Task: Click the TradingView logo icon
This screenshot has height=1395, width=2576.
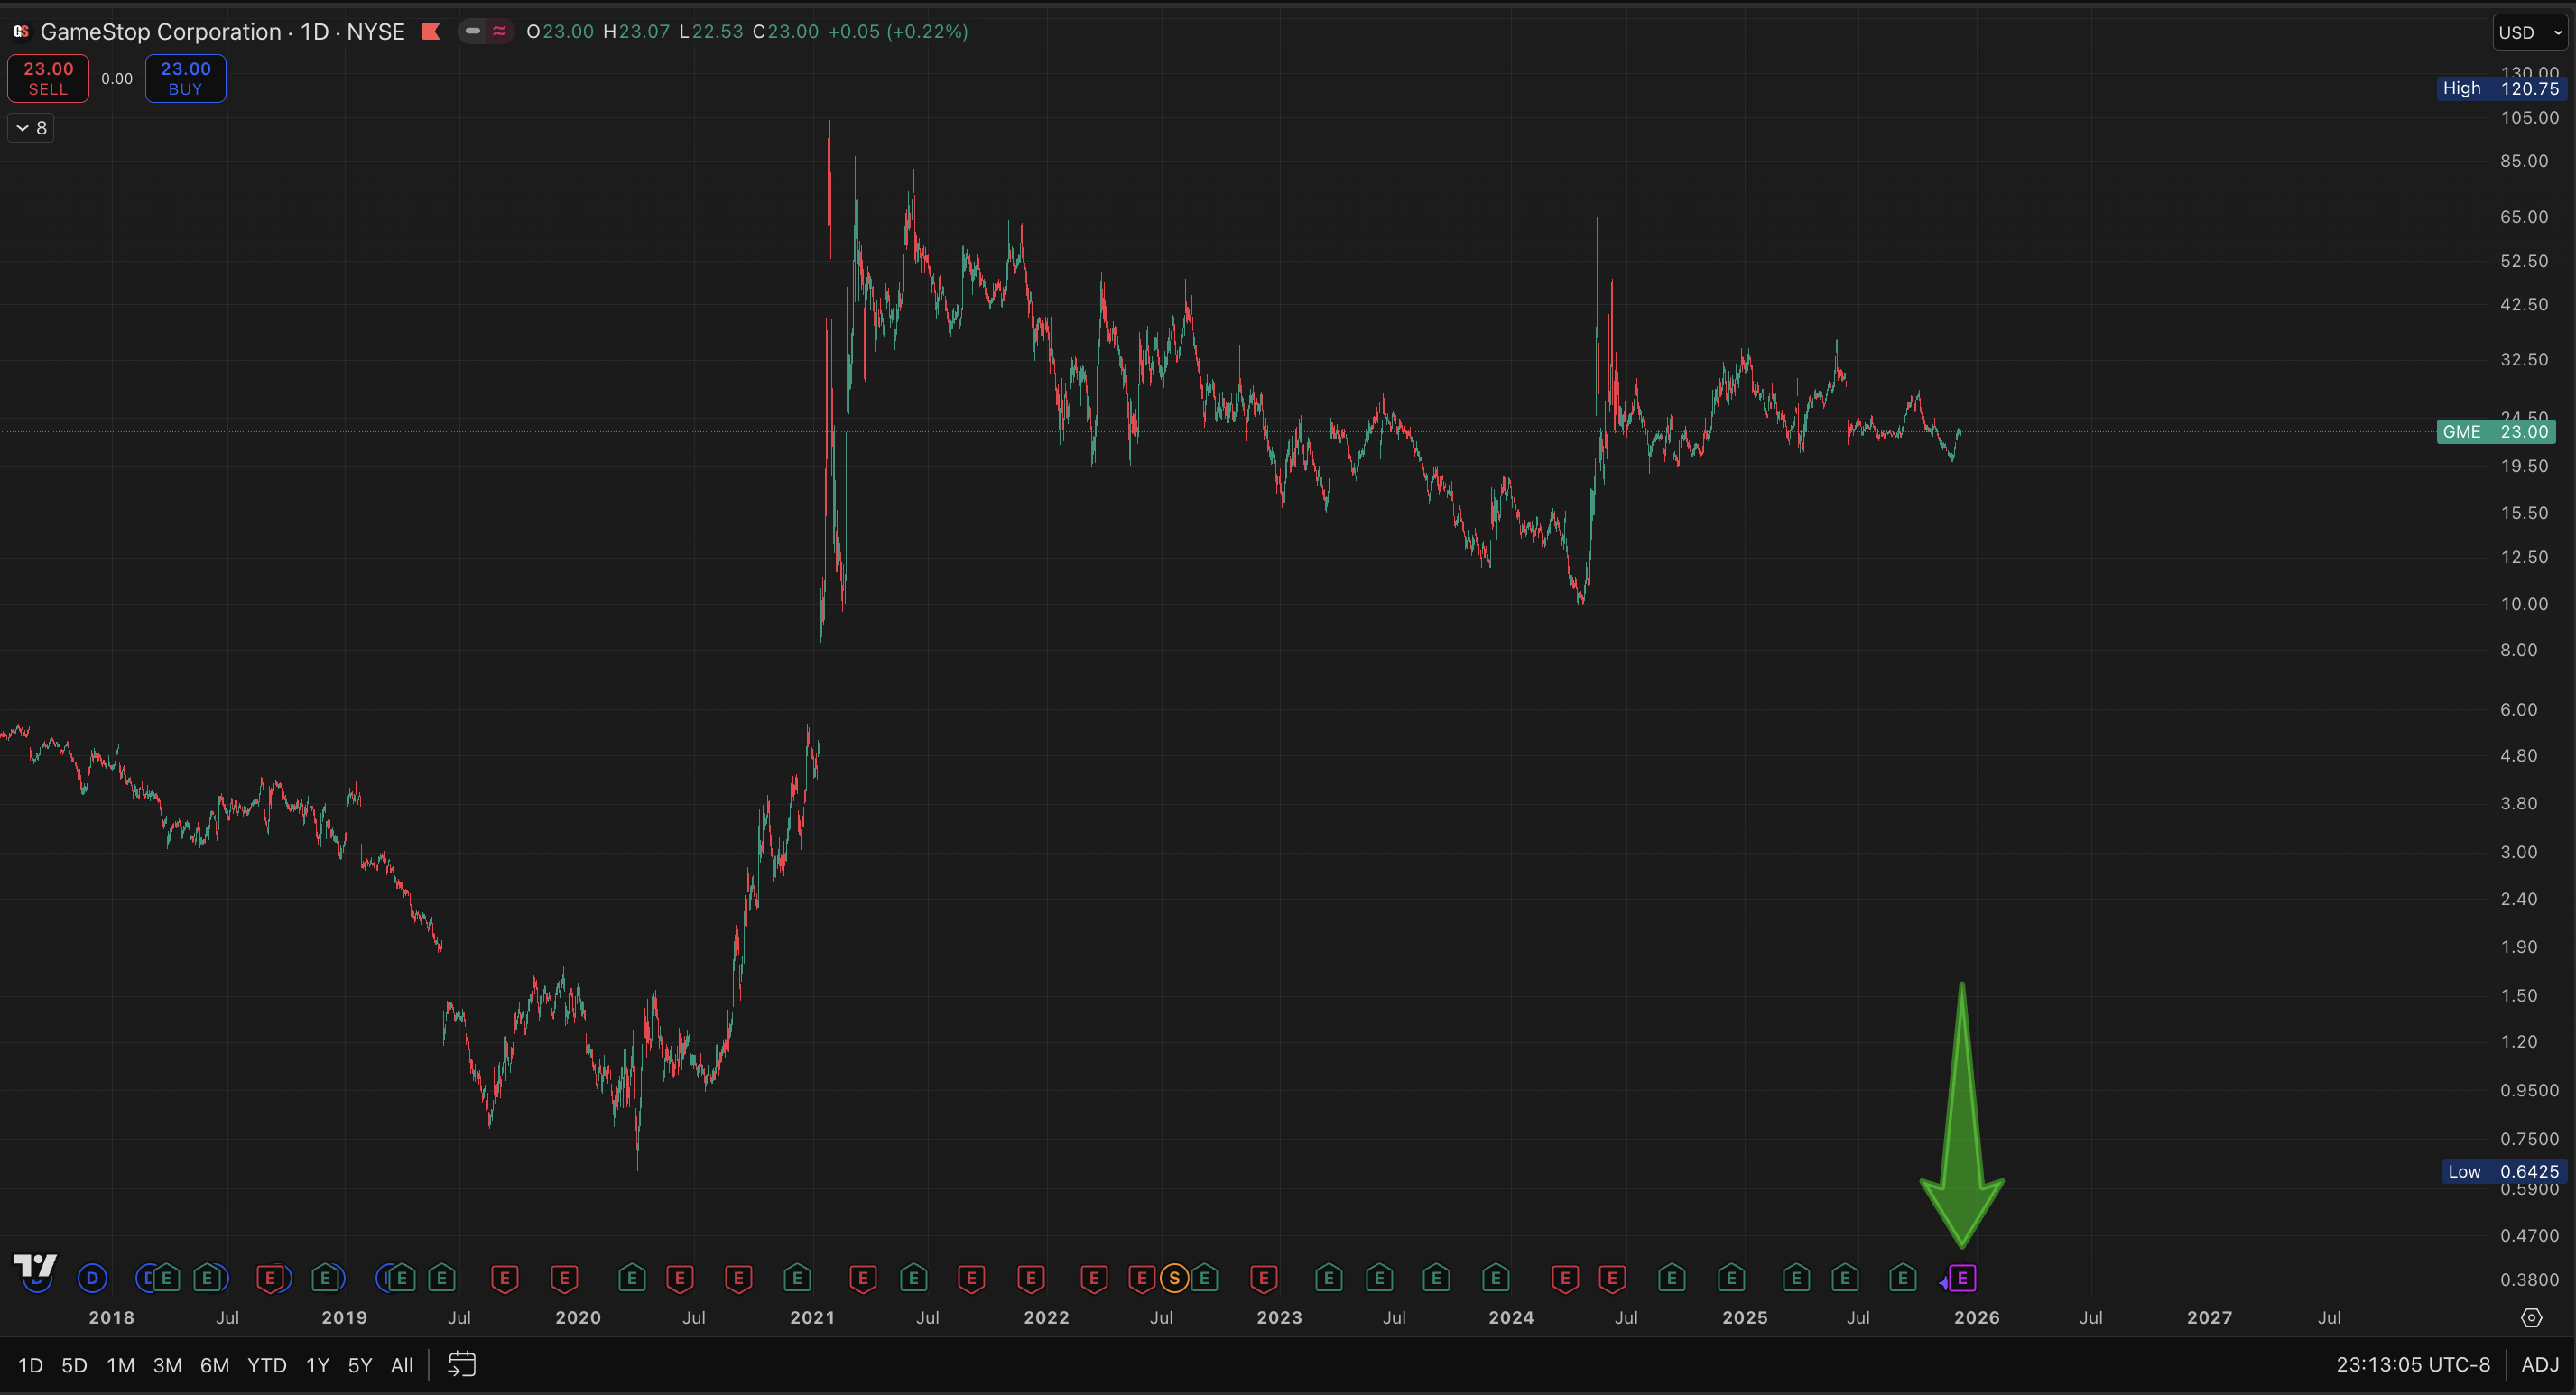Action: [x=35, y=1266]
